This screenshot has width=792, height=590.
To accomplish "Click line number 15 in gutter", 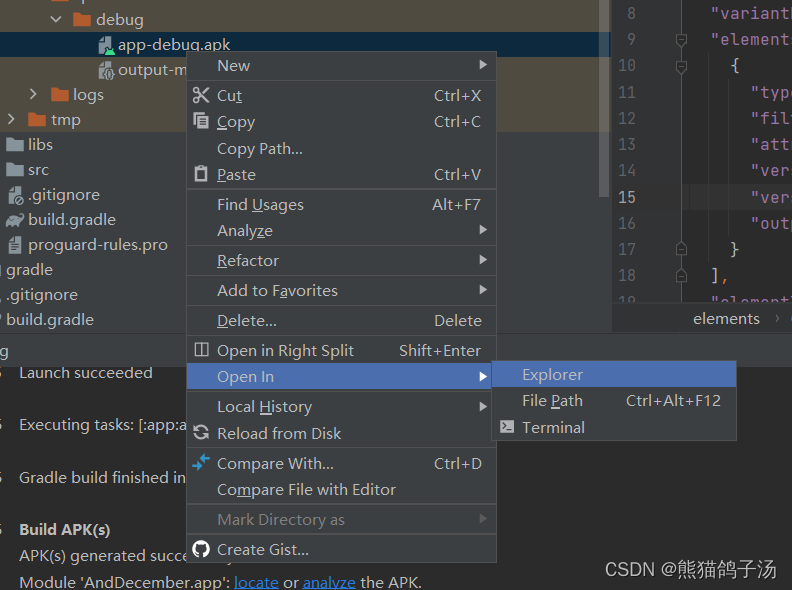I will (627, 197).
